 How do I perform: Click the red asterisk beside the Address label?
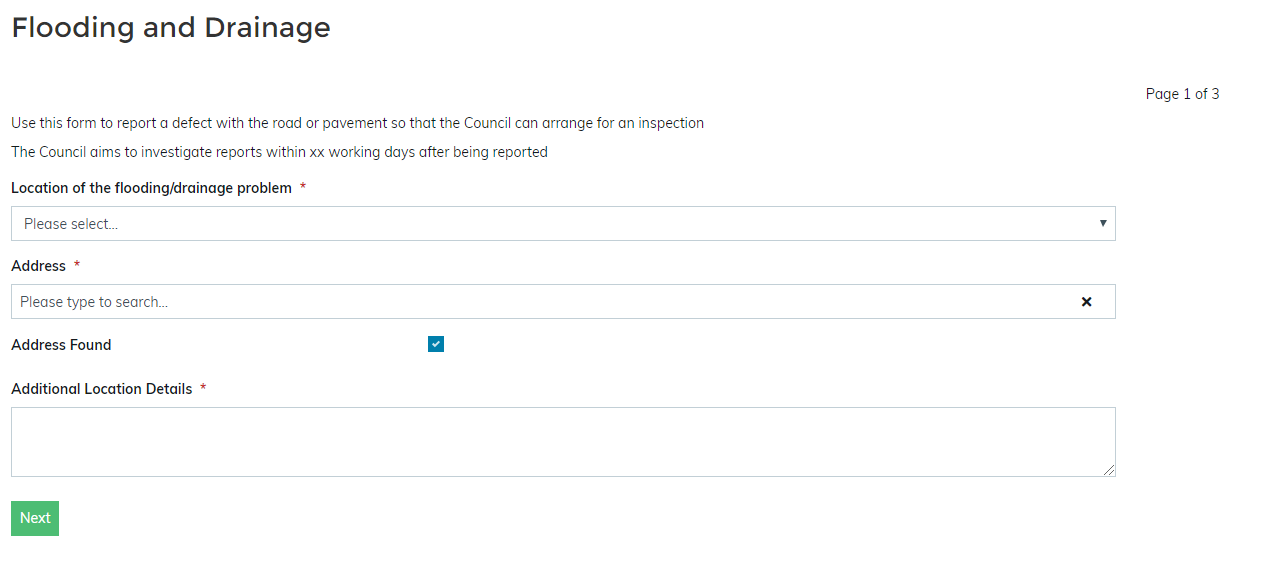coord(77,266)
